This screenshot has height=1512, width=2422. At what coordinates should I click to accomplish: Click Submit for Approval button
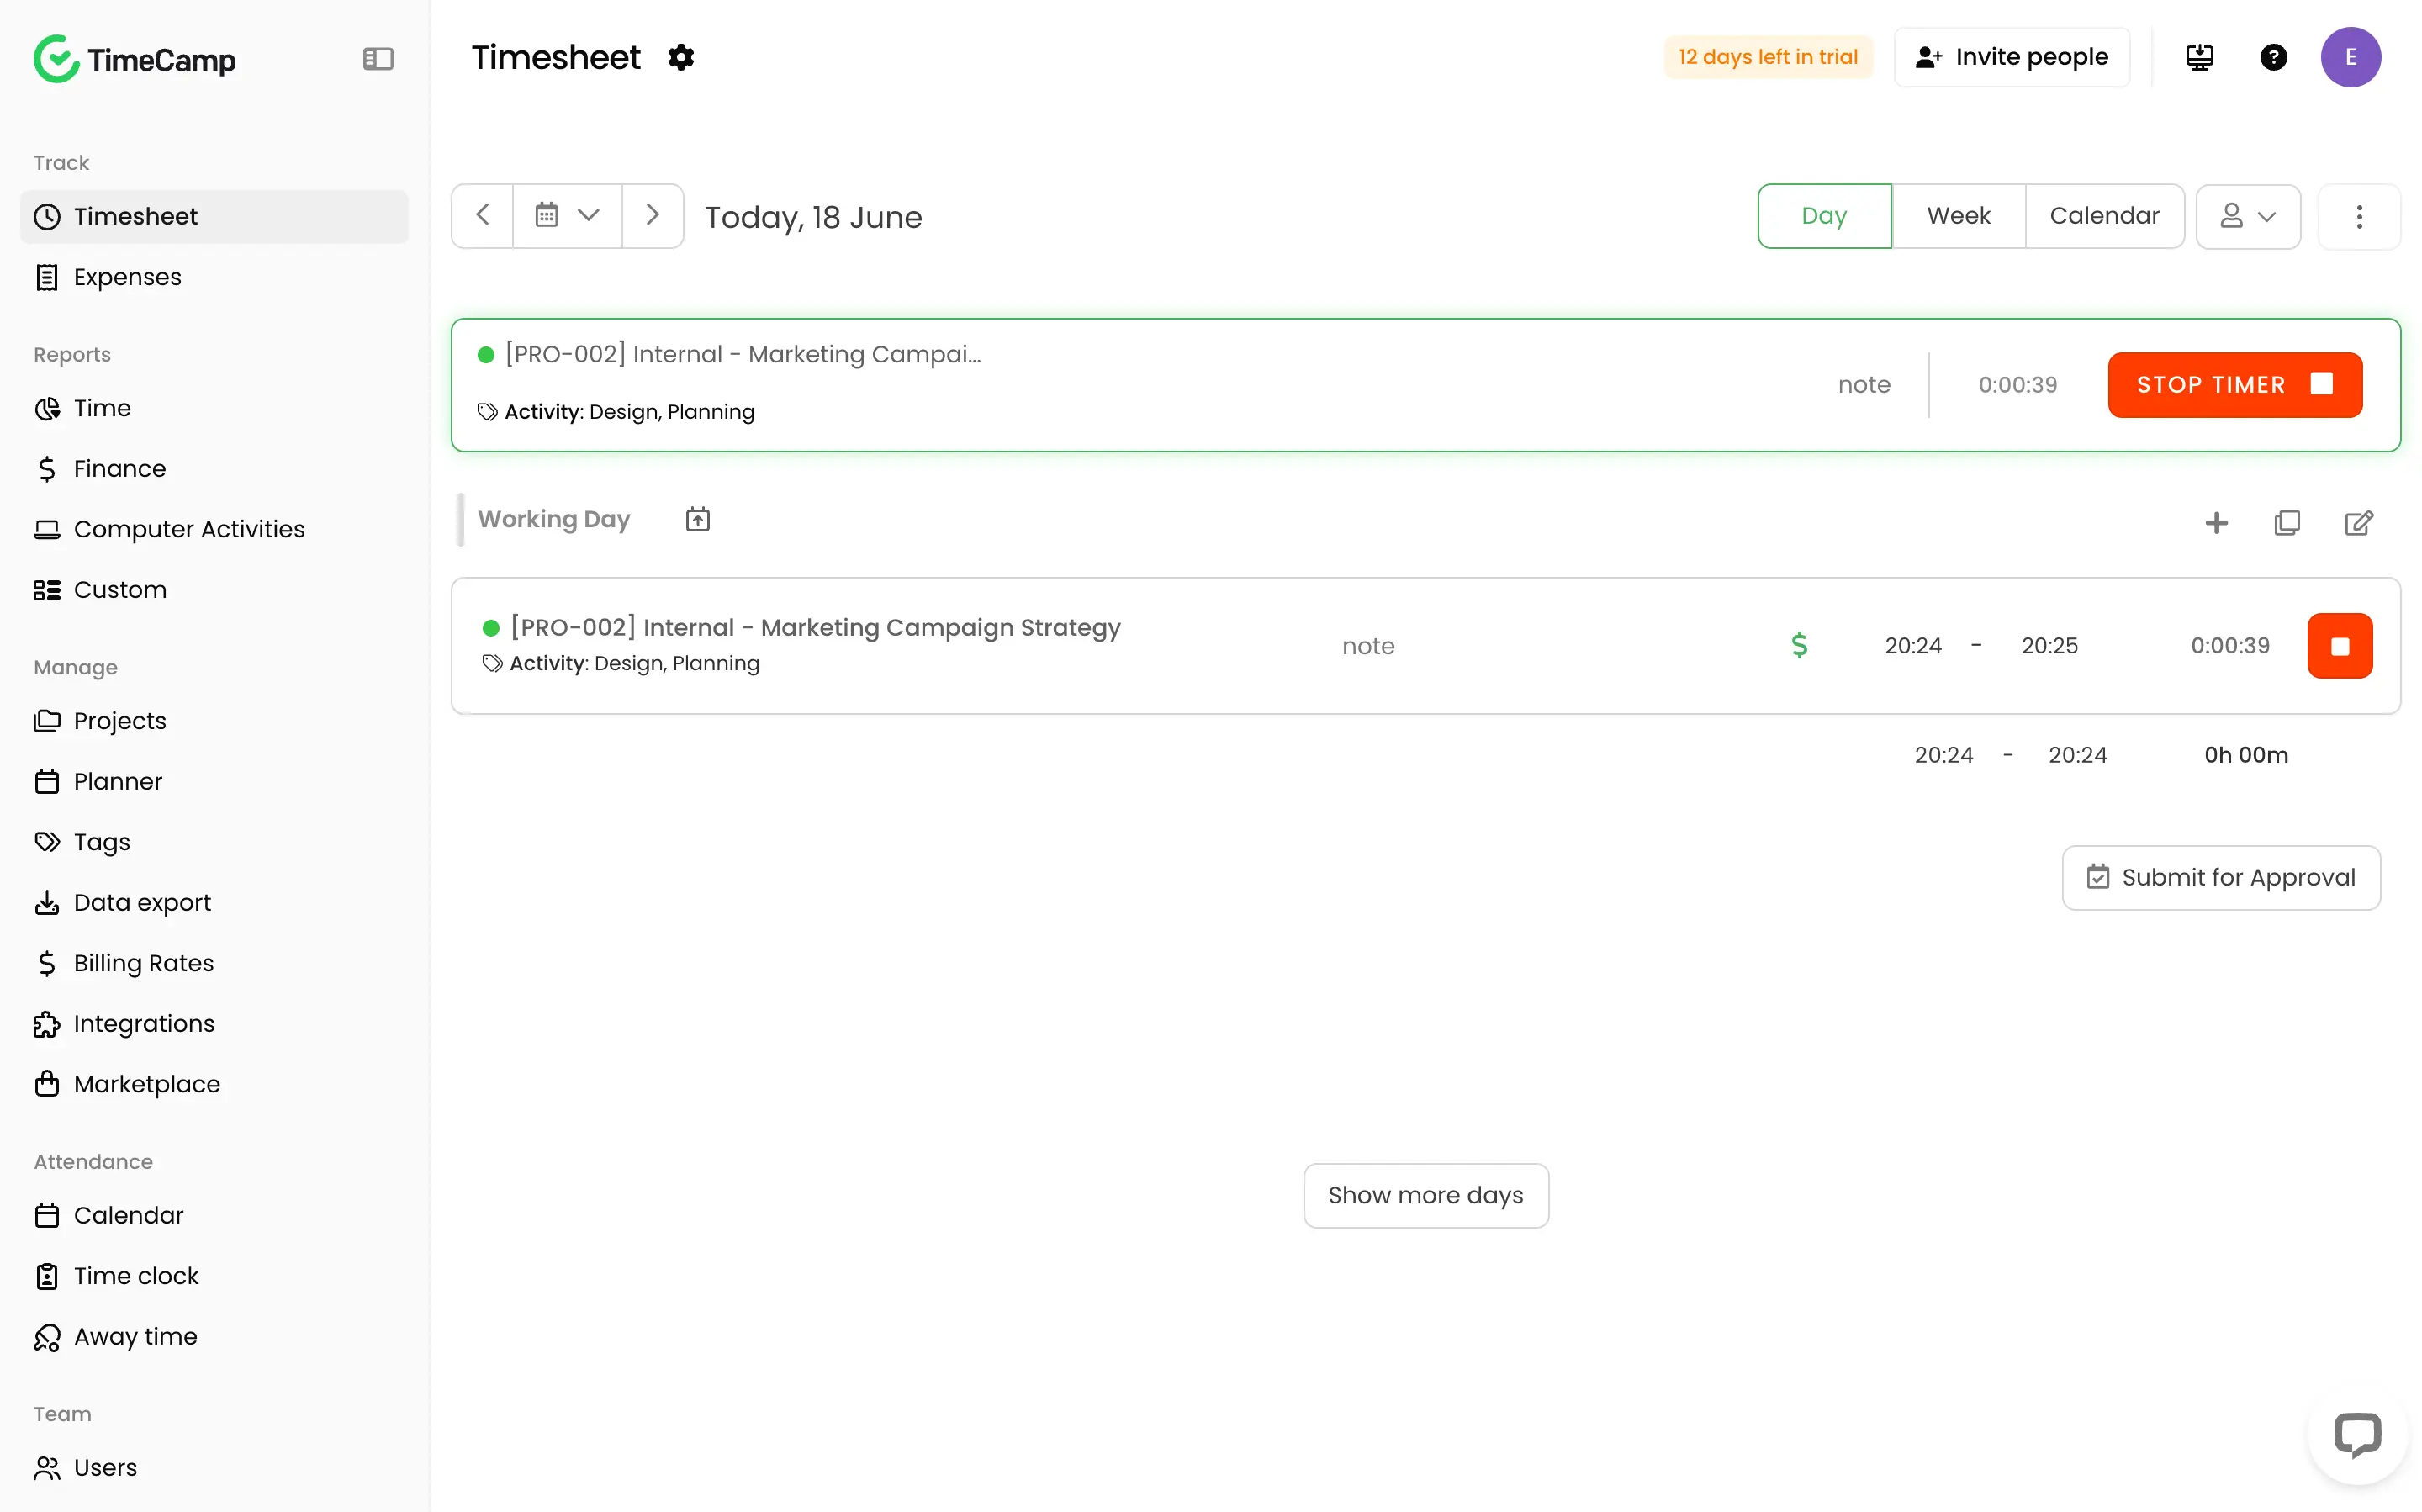click(x=2220, y=878)
